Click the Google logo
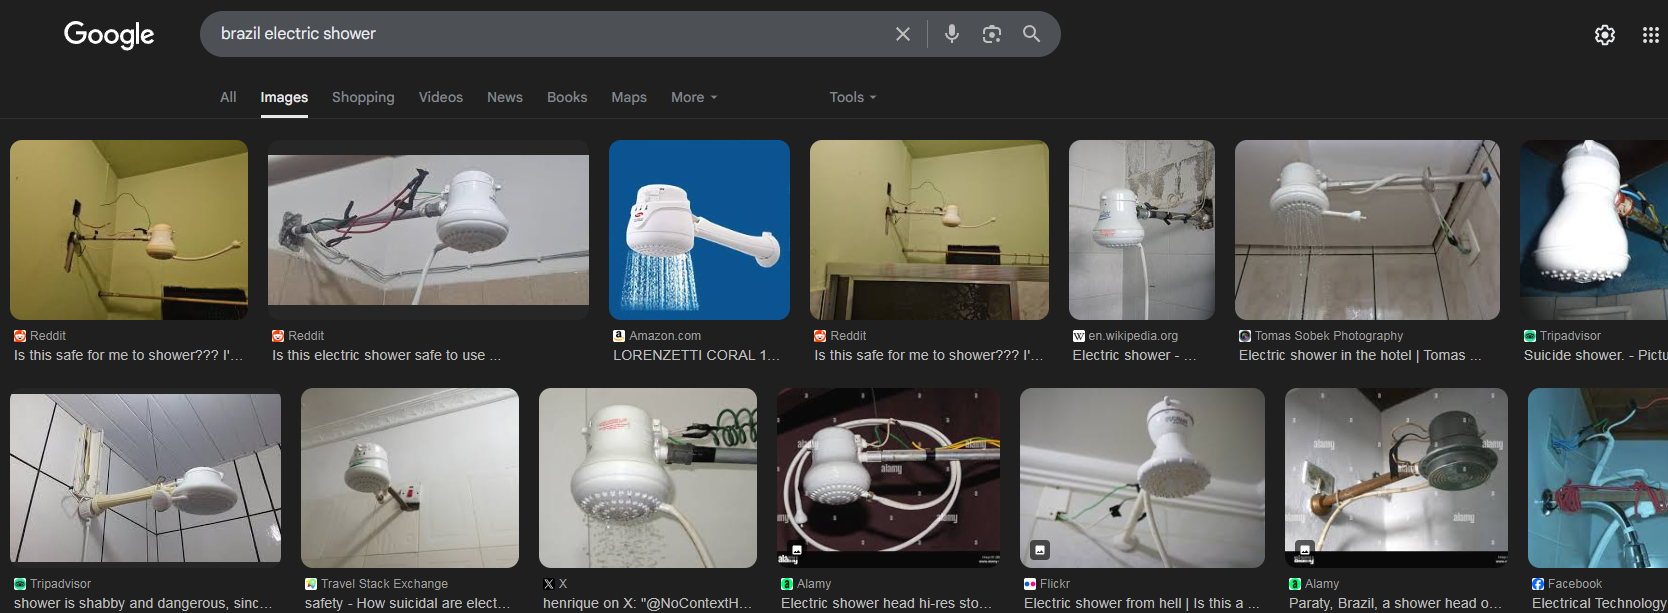 109,35
